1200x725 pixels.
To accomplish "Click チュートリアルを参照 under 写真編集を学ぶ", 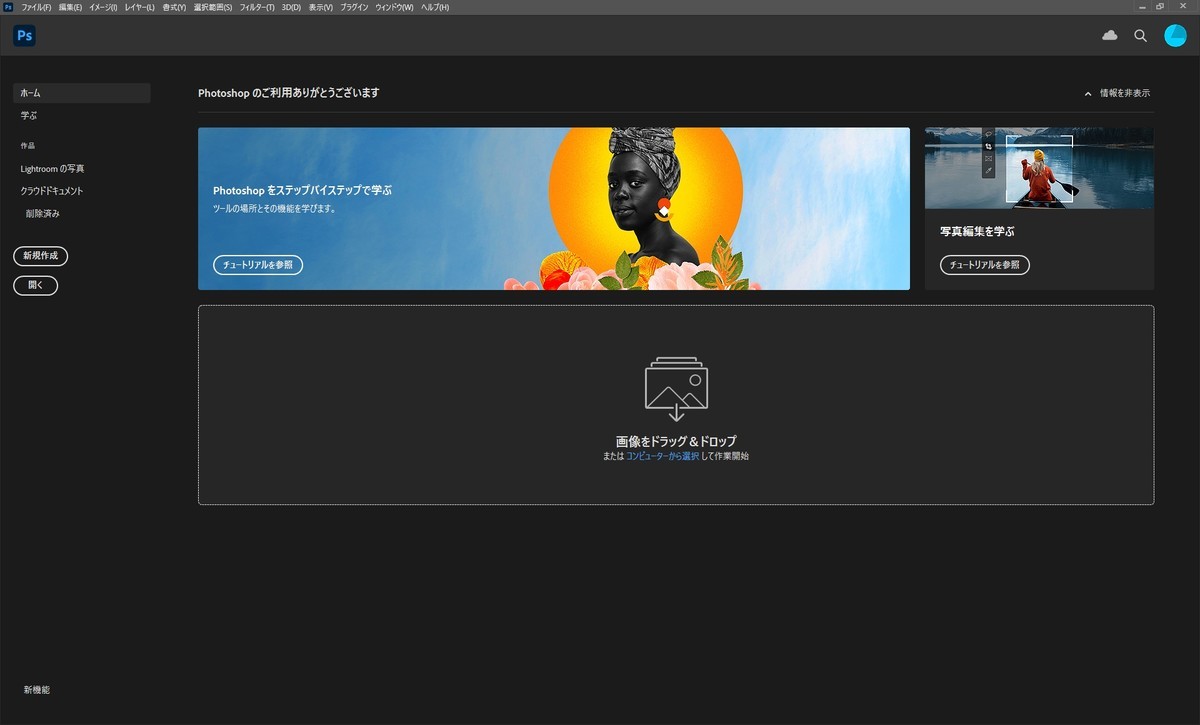I will point(985,265).
